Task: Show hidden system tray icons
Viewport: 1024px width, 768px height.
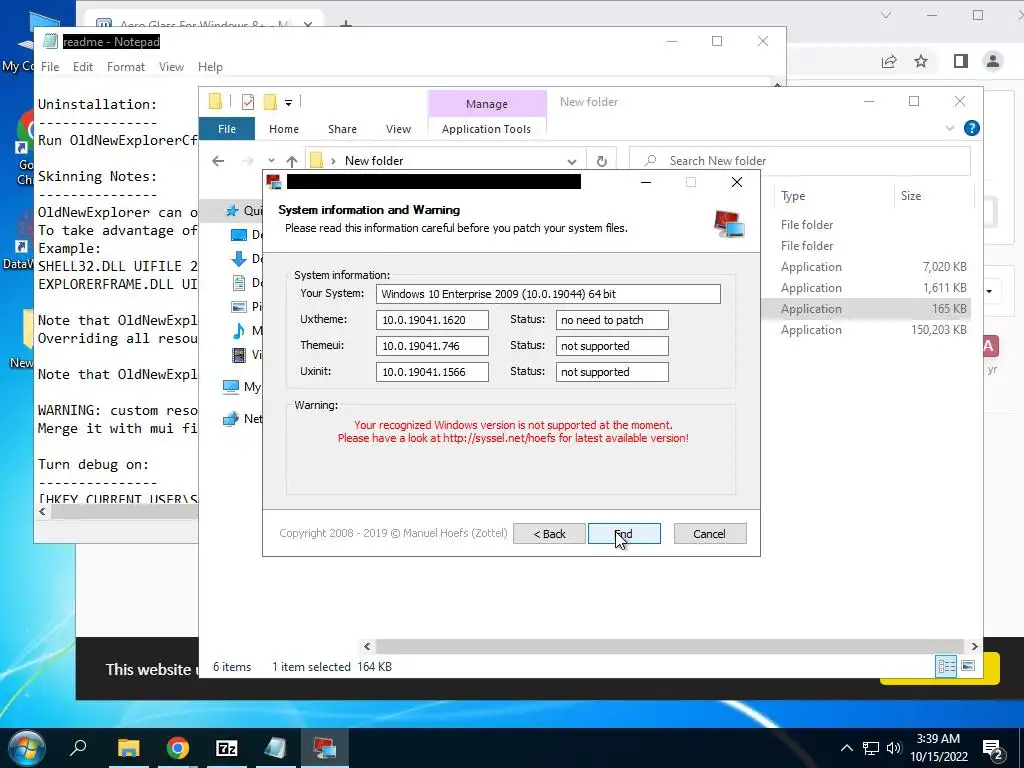Action: [846, 748]
